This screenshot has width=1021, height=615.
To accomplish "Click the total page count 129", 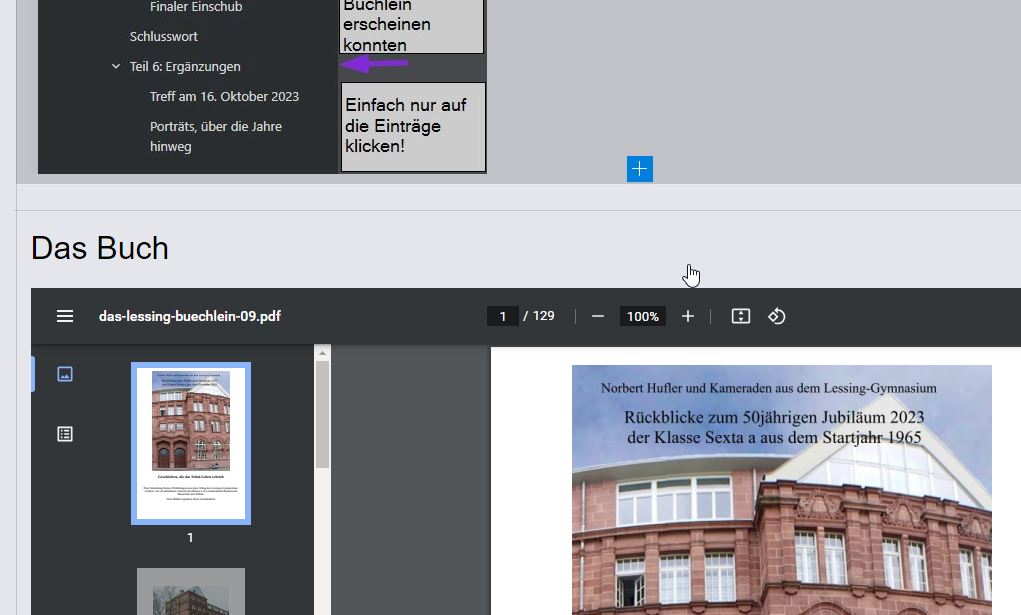I will click(544, 316).
